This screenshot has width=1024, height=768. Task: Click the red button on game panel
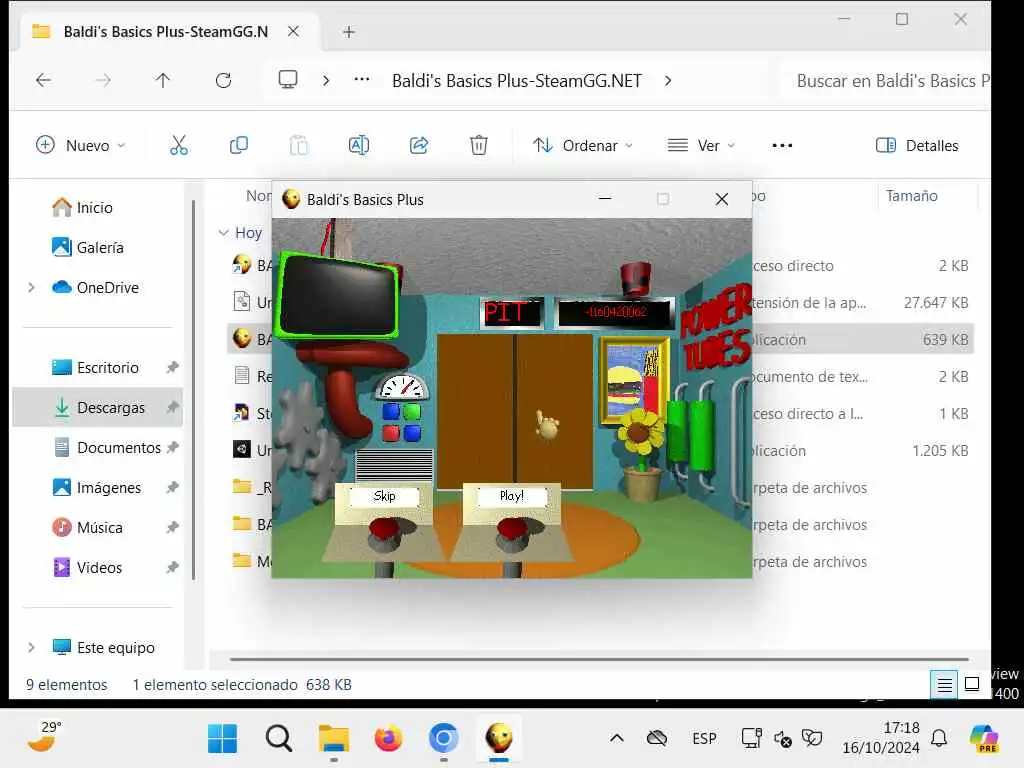391,432
